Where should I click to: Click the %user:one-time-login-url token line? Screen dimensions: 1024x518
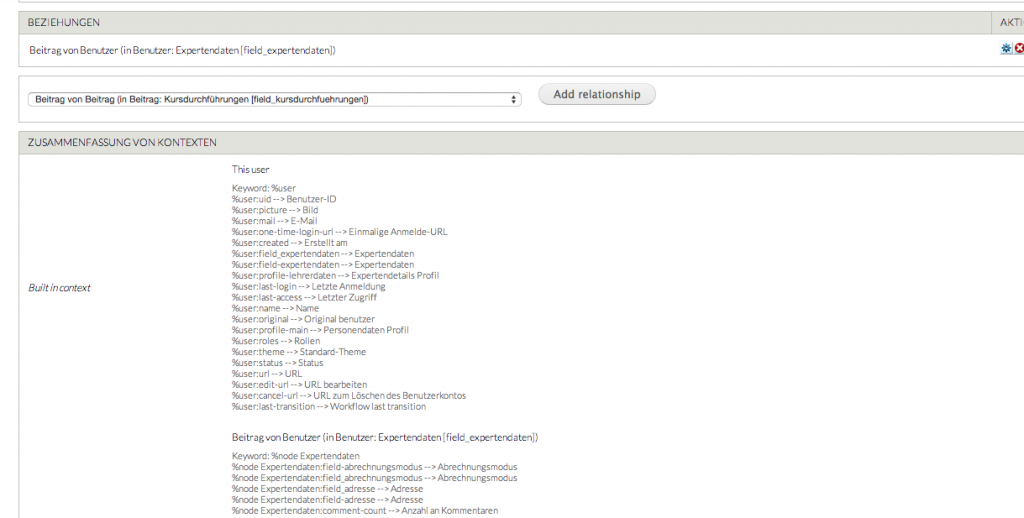[x=339, y=232]
